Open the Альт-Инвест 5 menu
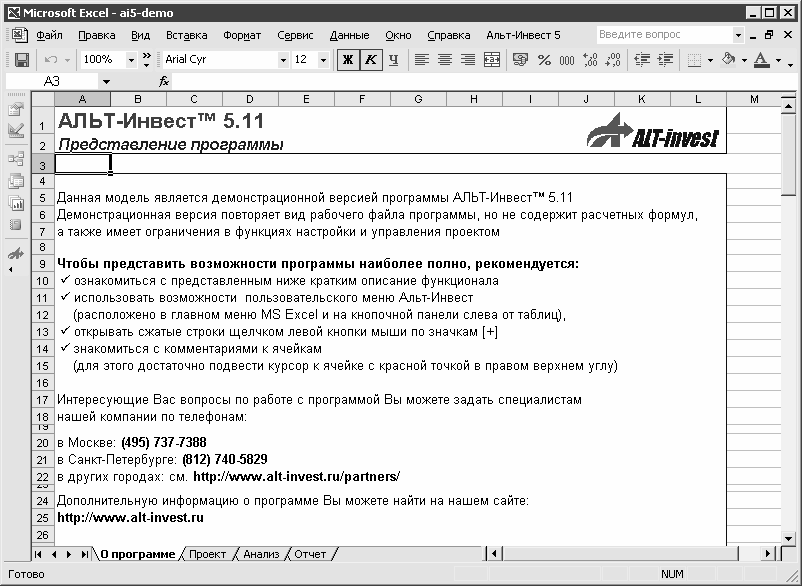The height and width of the screenshot is (586, 802). click(523, 35)
